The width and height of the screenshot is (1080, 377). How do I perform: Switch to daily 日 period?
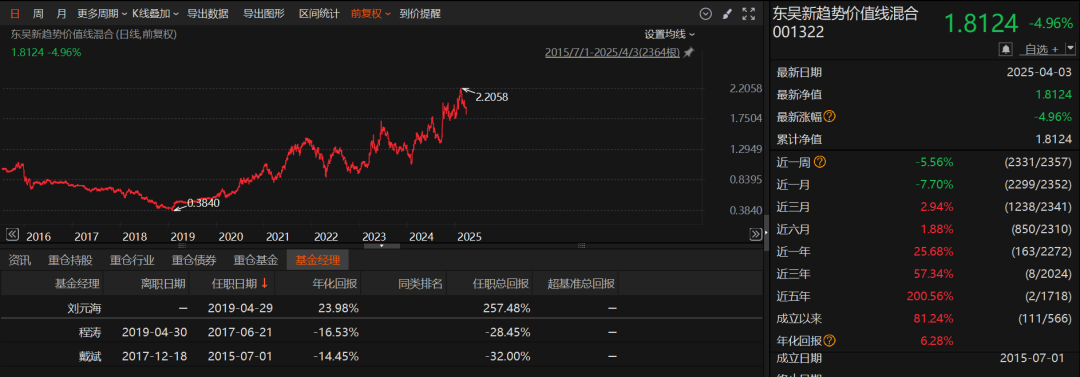(x=14, y=13)
